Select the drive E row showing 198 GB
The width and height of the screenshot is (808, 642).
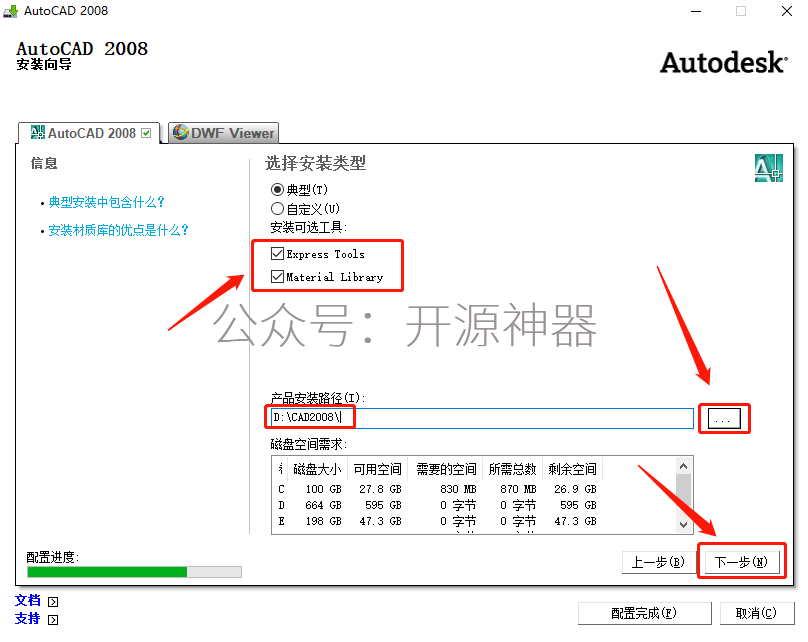[437, 521]
